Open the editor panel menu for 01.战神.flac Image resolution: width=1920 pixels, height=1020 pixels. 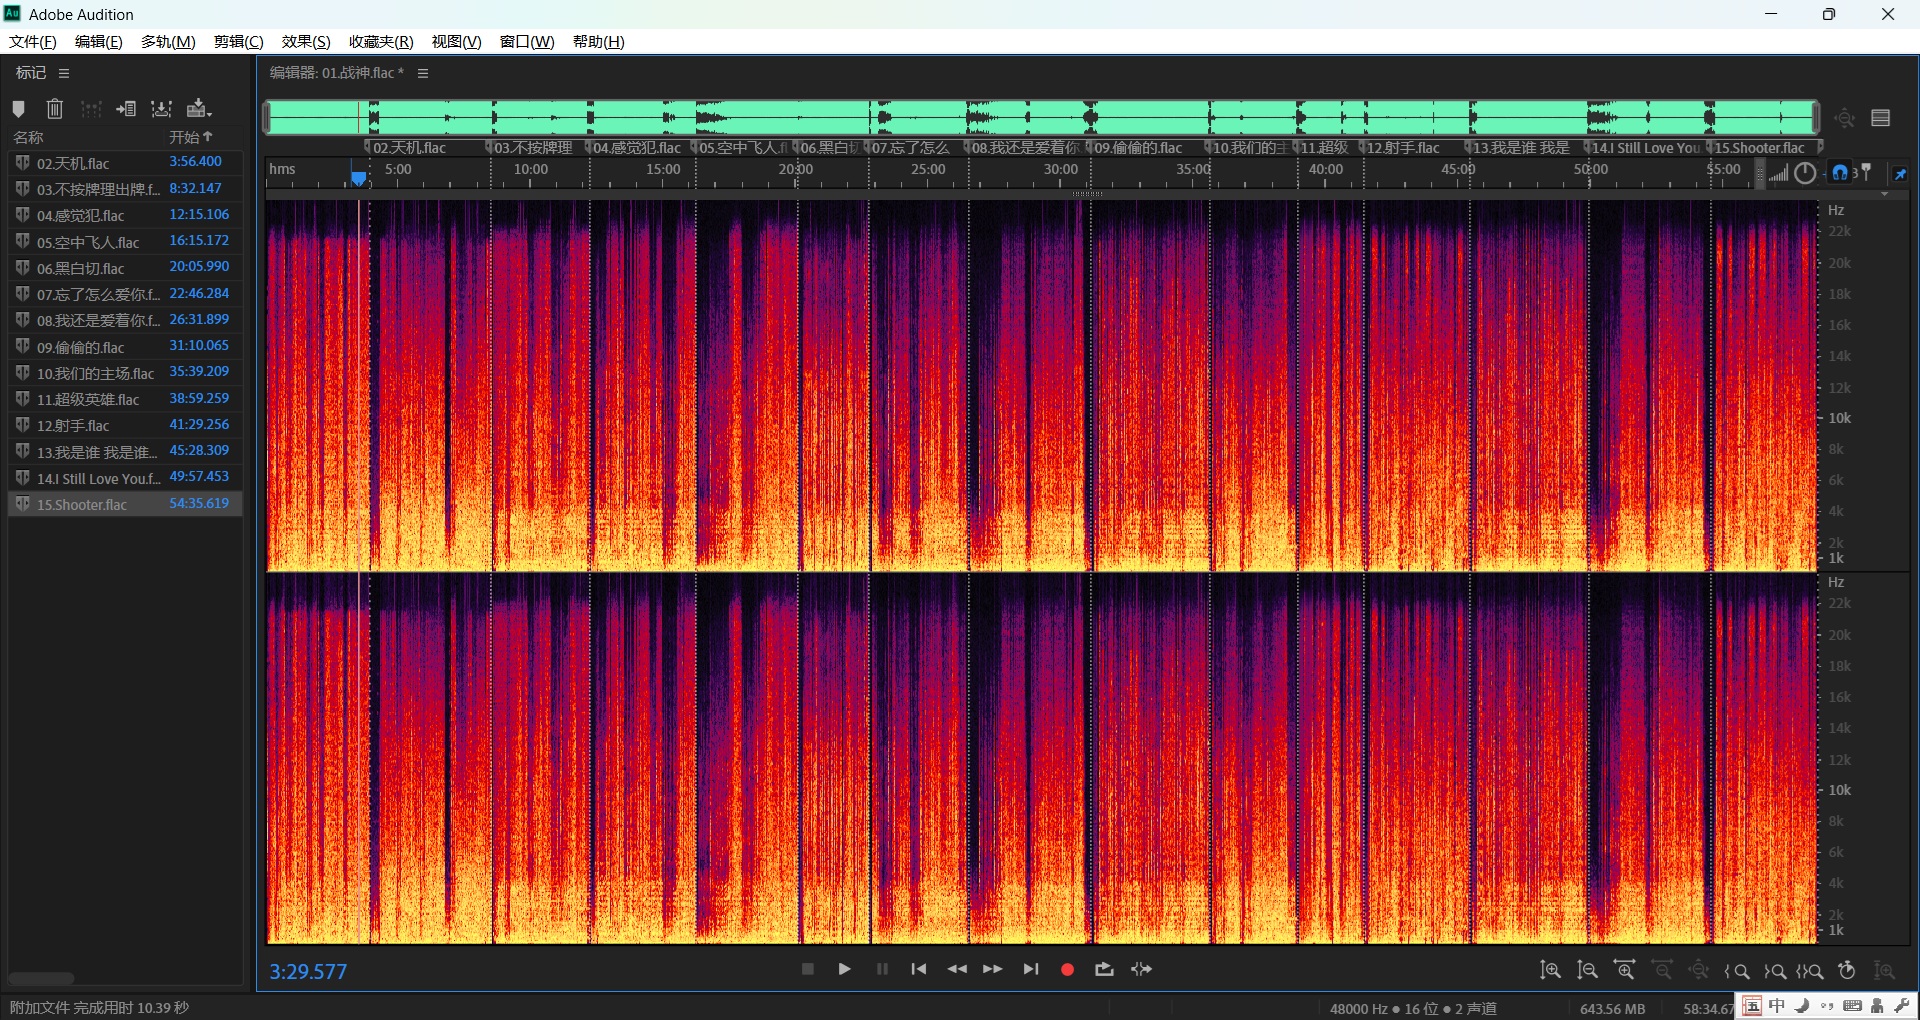click(x=423, y=73)
